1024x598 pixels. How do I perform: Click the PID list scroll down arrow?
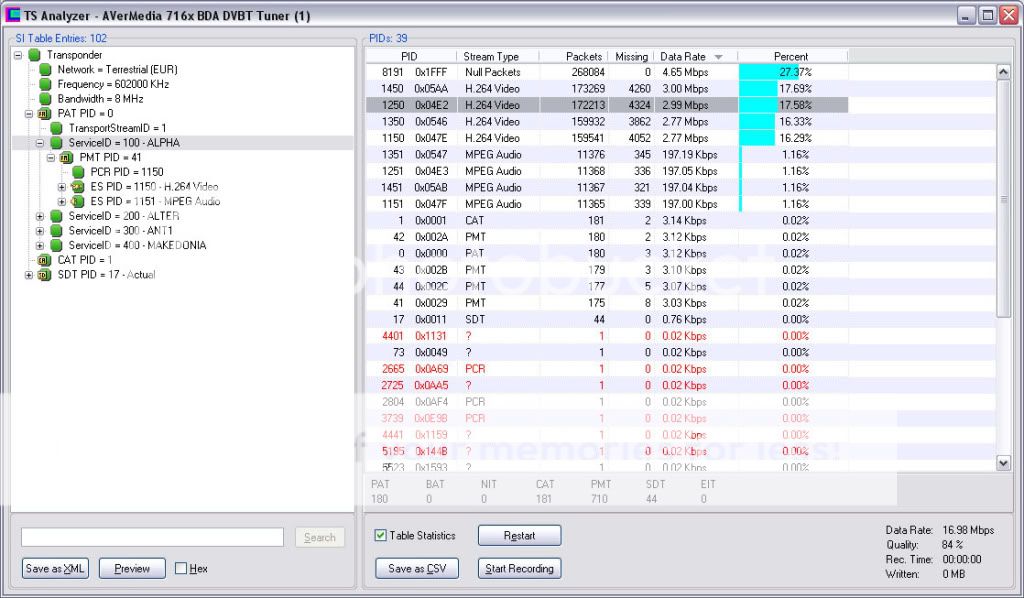(1004, 463)
